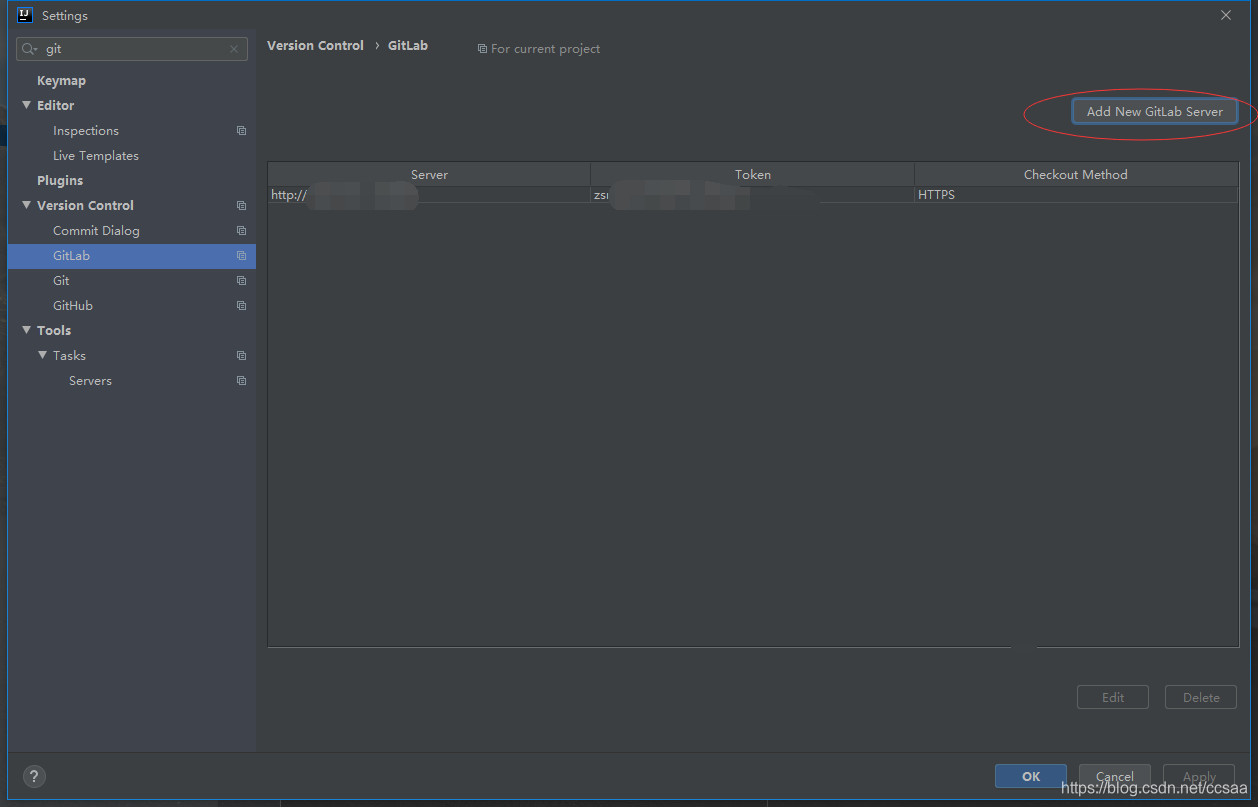Close the Settings window
Viewport: 1258px width, 807px height.
tap(1226, 15)
